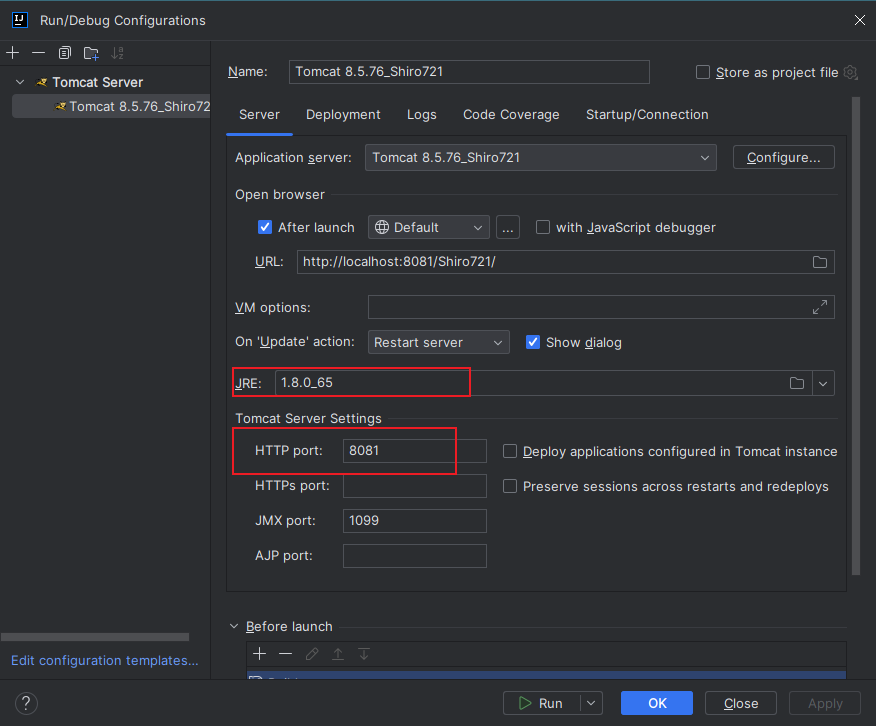Click the VM options input field
Image resolution: width=876 pixels, height=726 pixels.
601,307
